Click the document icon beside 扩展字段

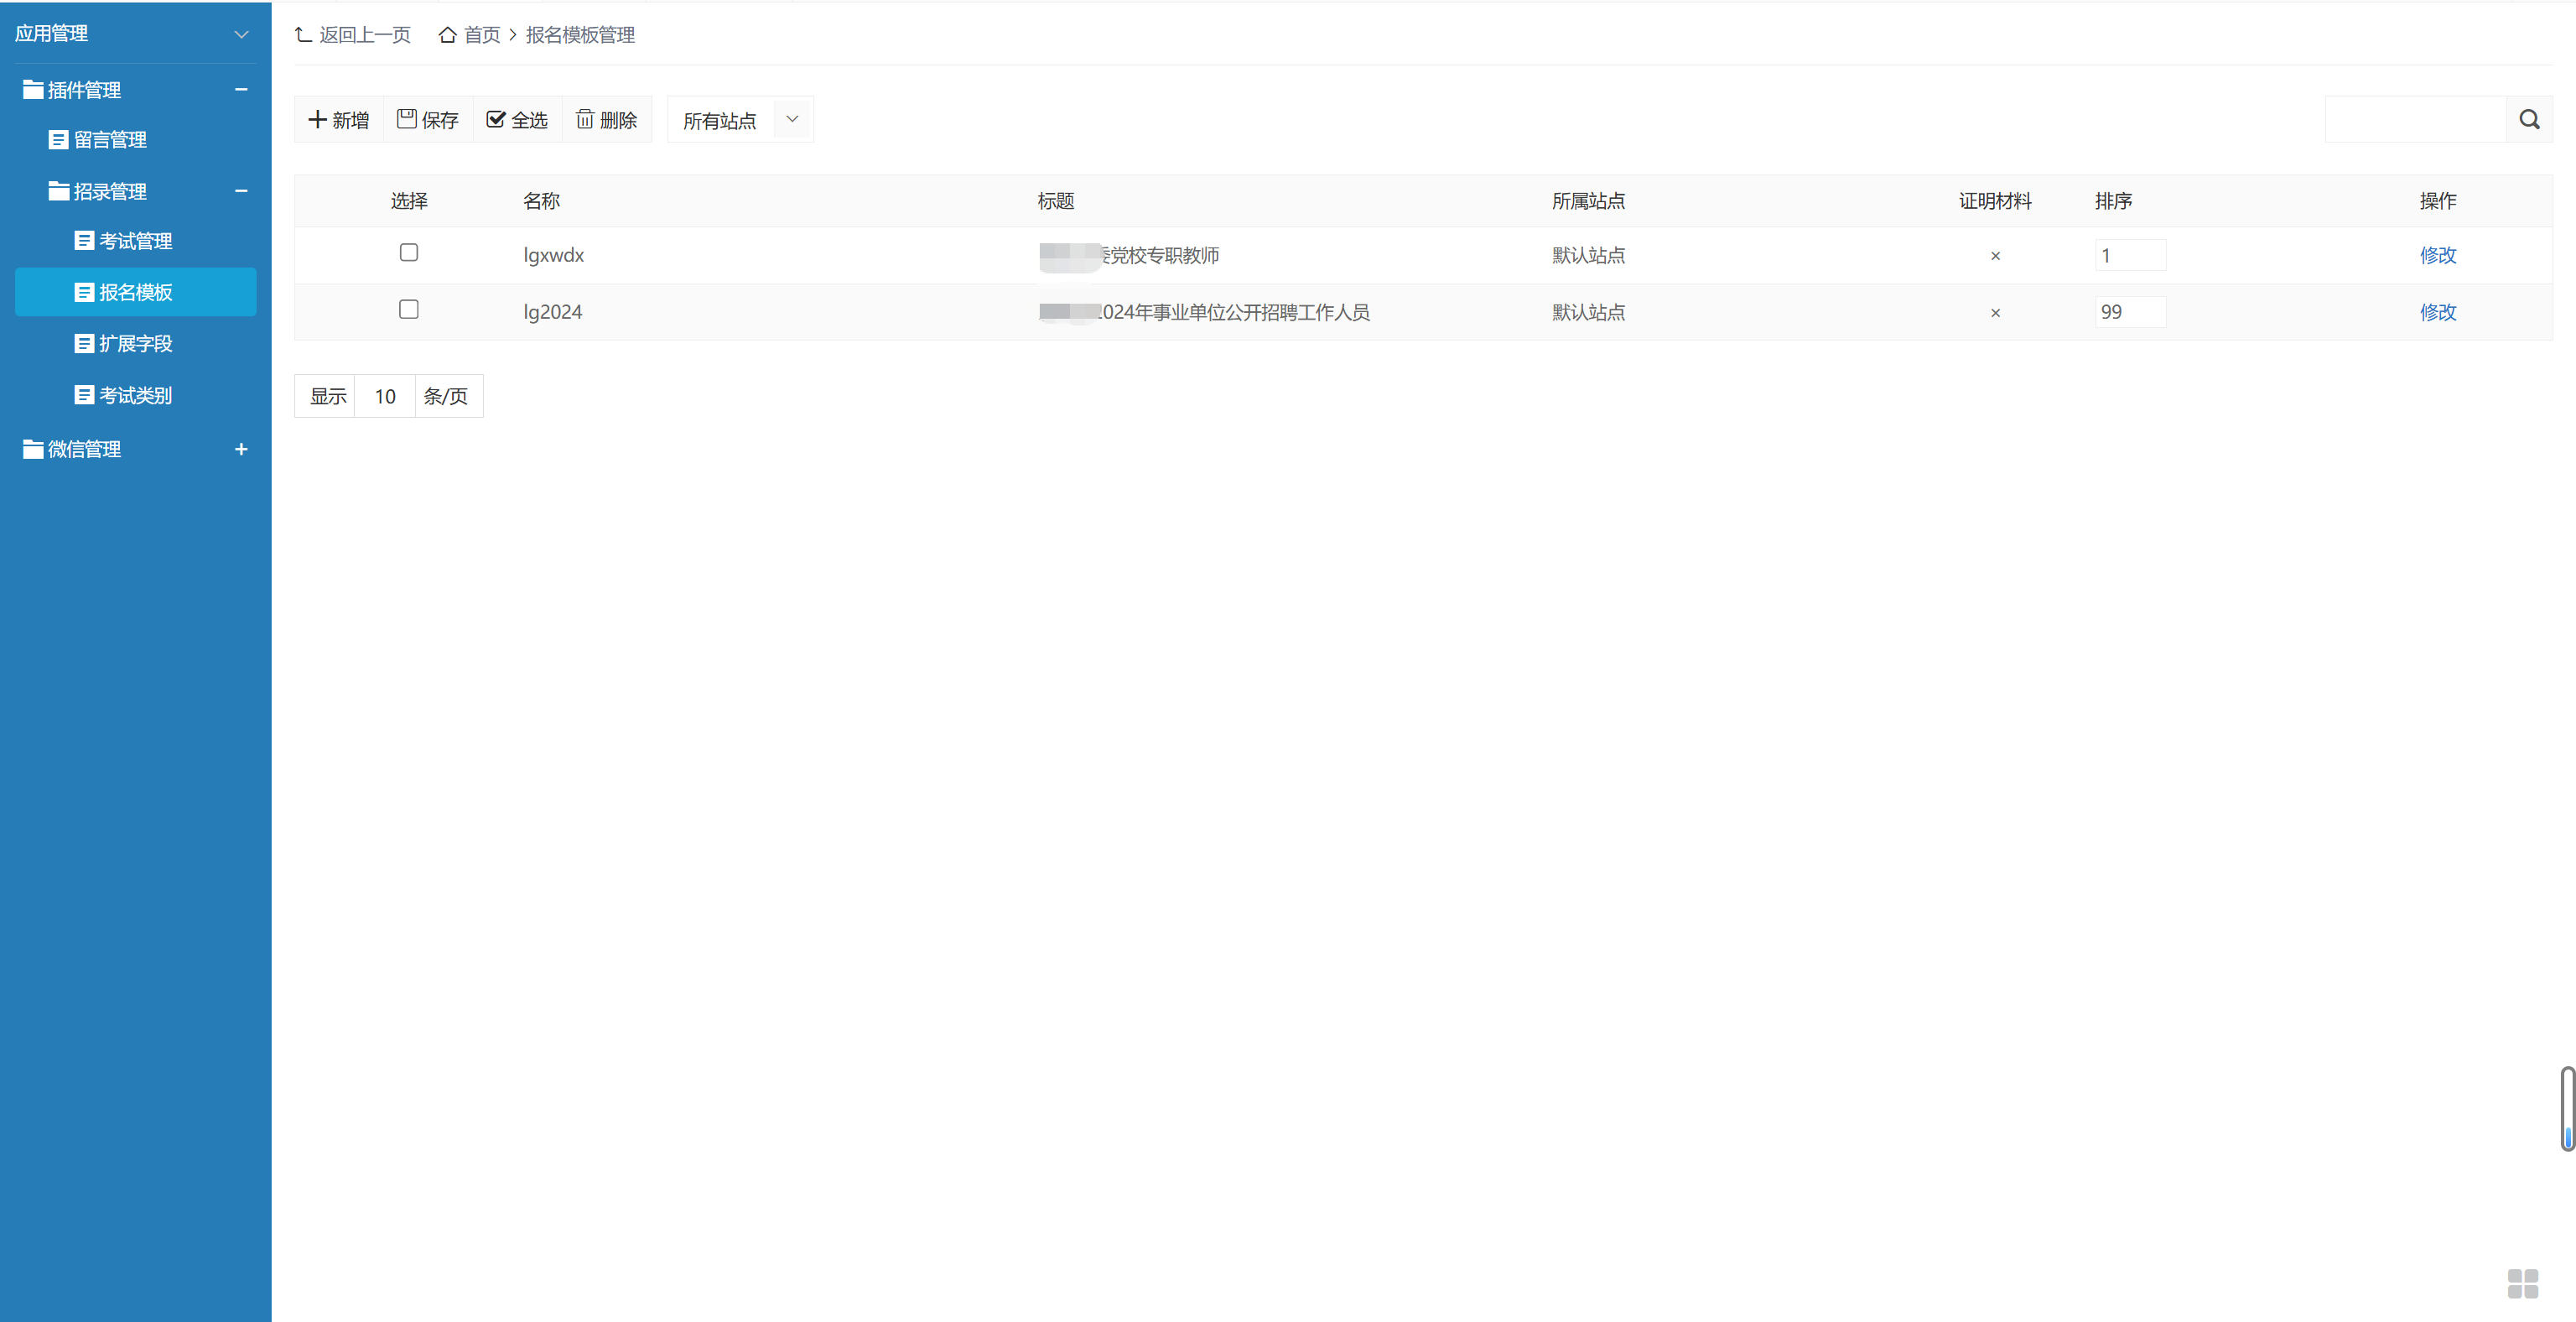(x=84, y=344)
